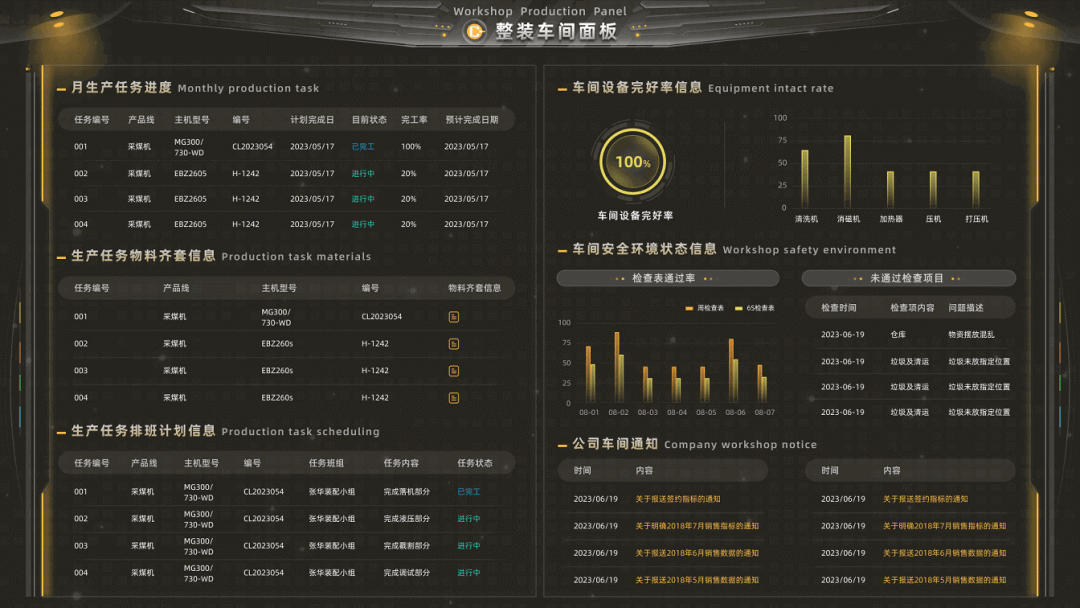
Task: Click the 100% equipment intact rate gauge
Action: (x=633, y=160)
